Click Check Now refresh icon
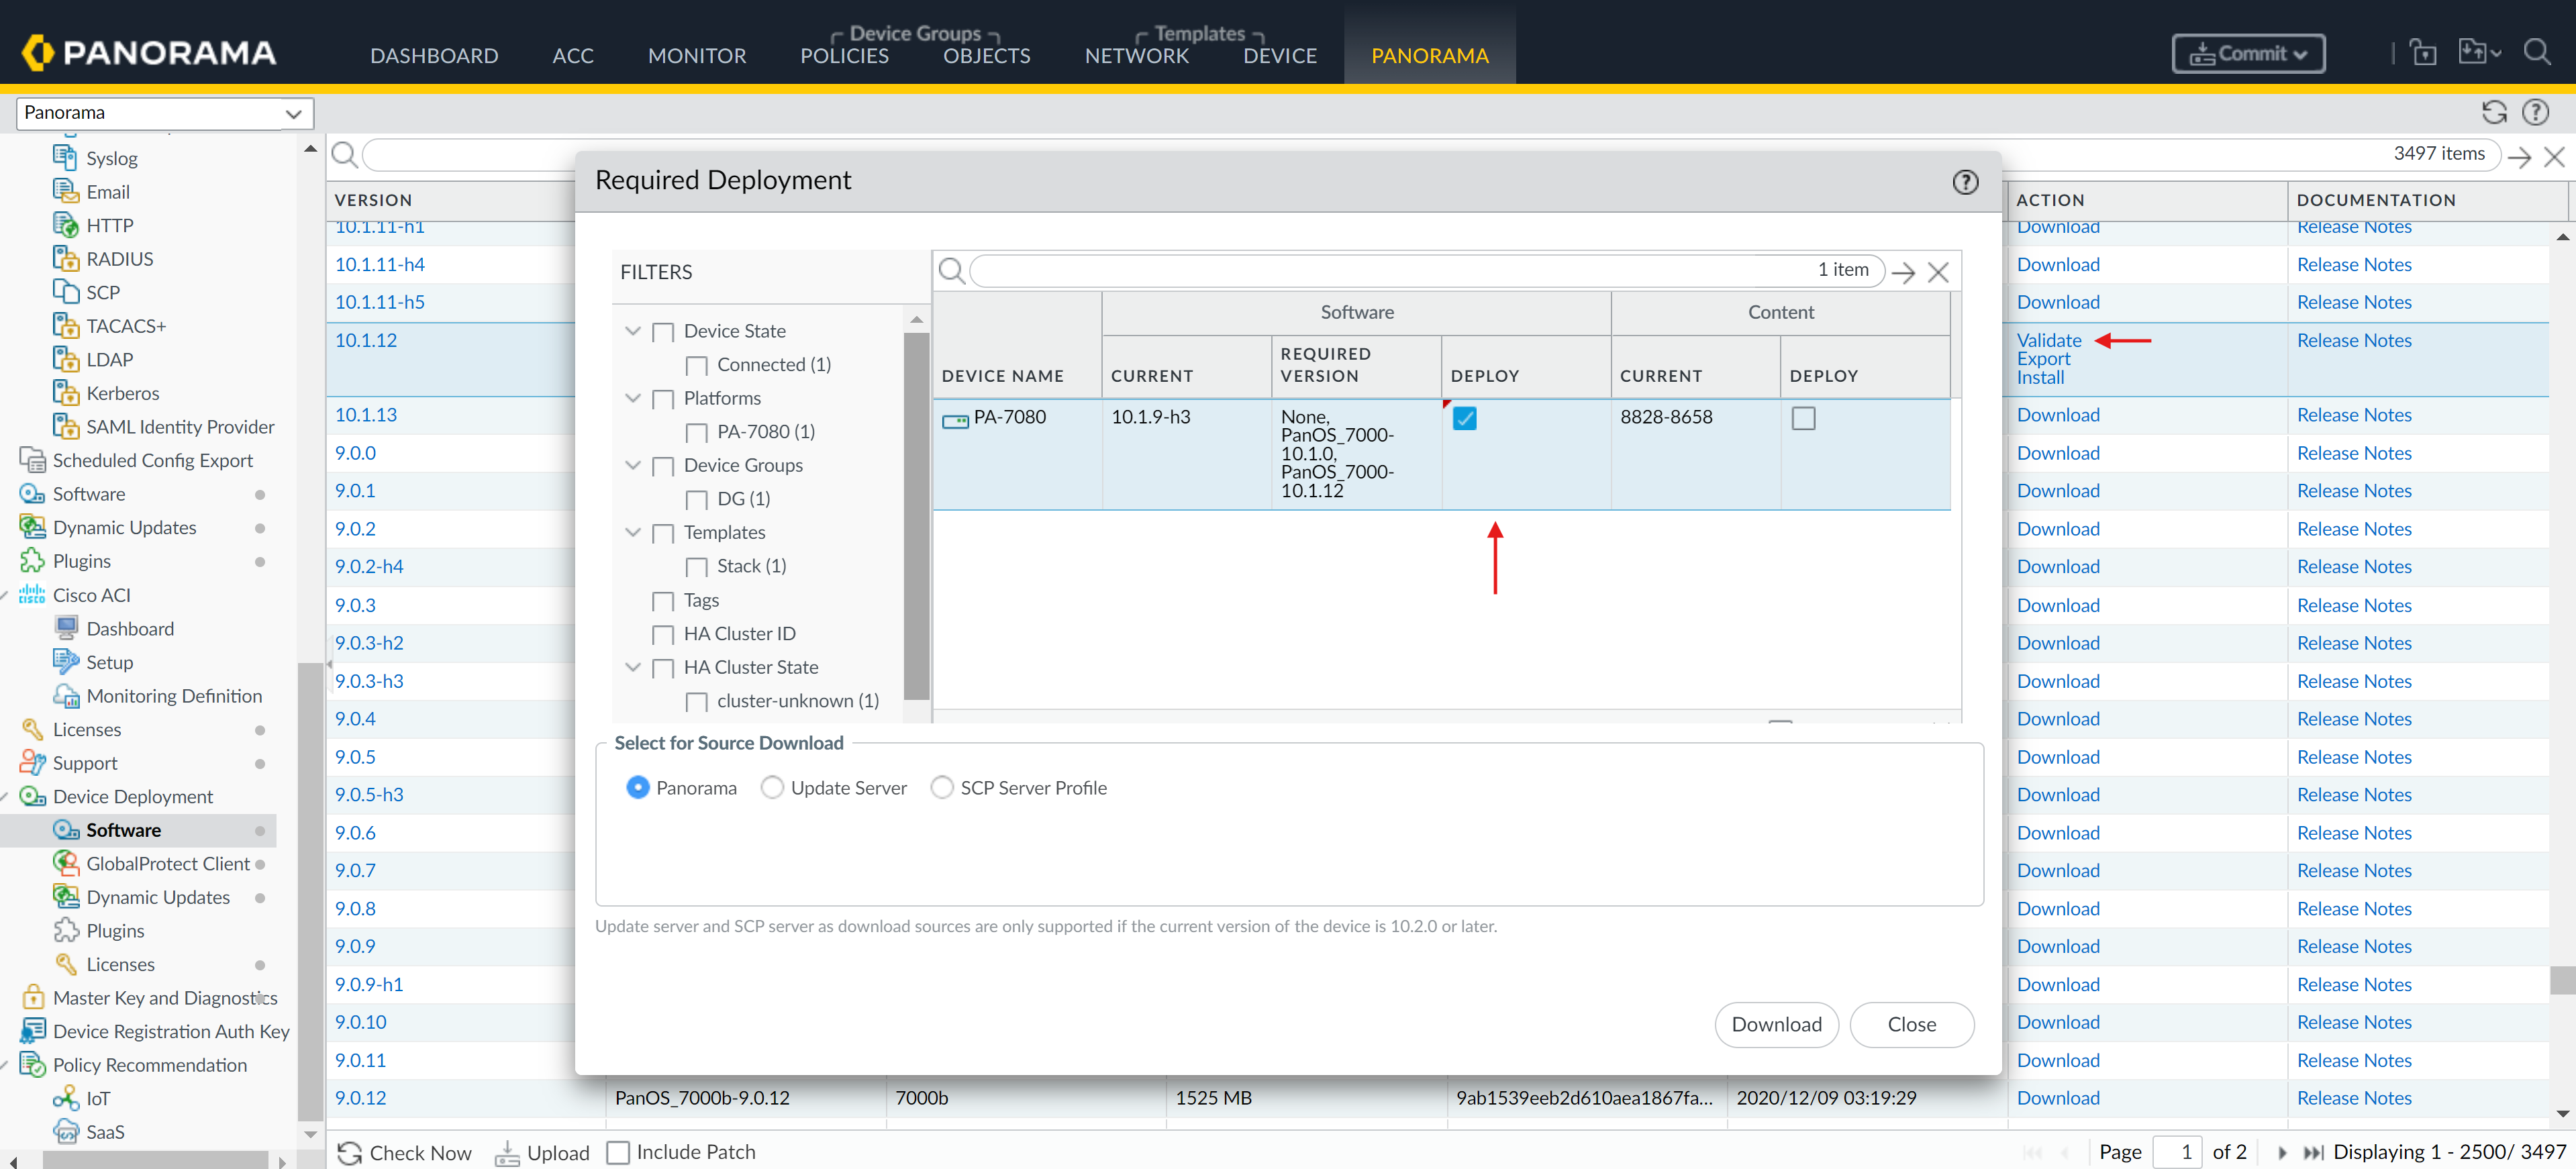2576x1169 pixels. coord(349,1153)
